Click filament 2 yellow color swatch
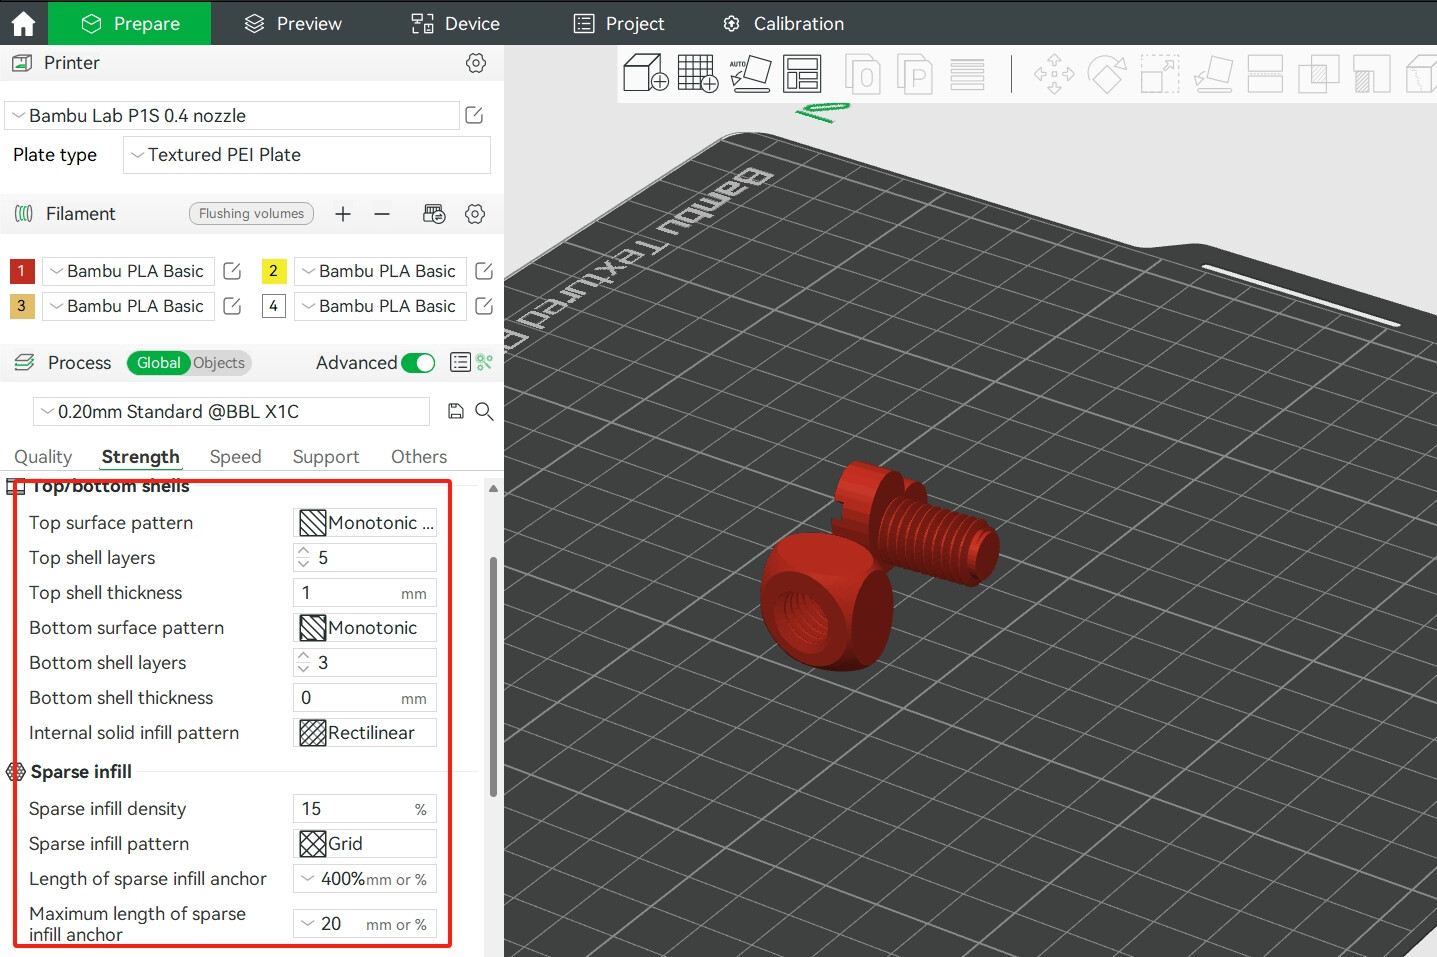 (274, 271)
